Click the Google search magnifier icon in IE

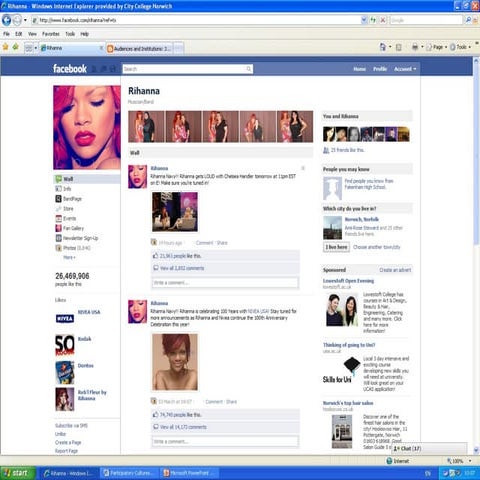(468, 20)
